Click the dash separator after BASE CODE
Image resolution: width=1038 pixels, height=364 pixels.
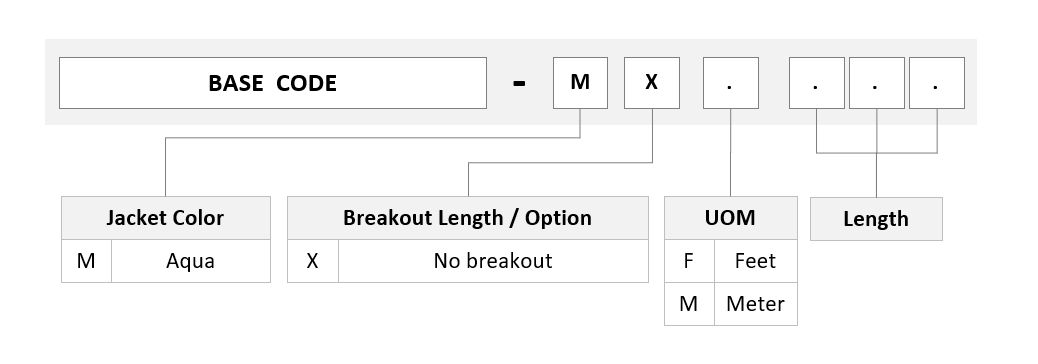(x=520, y=83)
